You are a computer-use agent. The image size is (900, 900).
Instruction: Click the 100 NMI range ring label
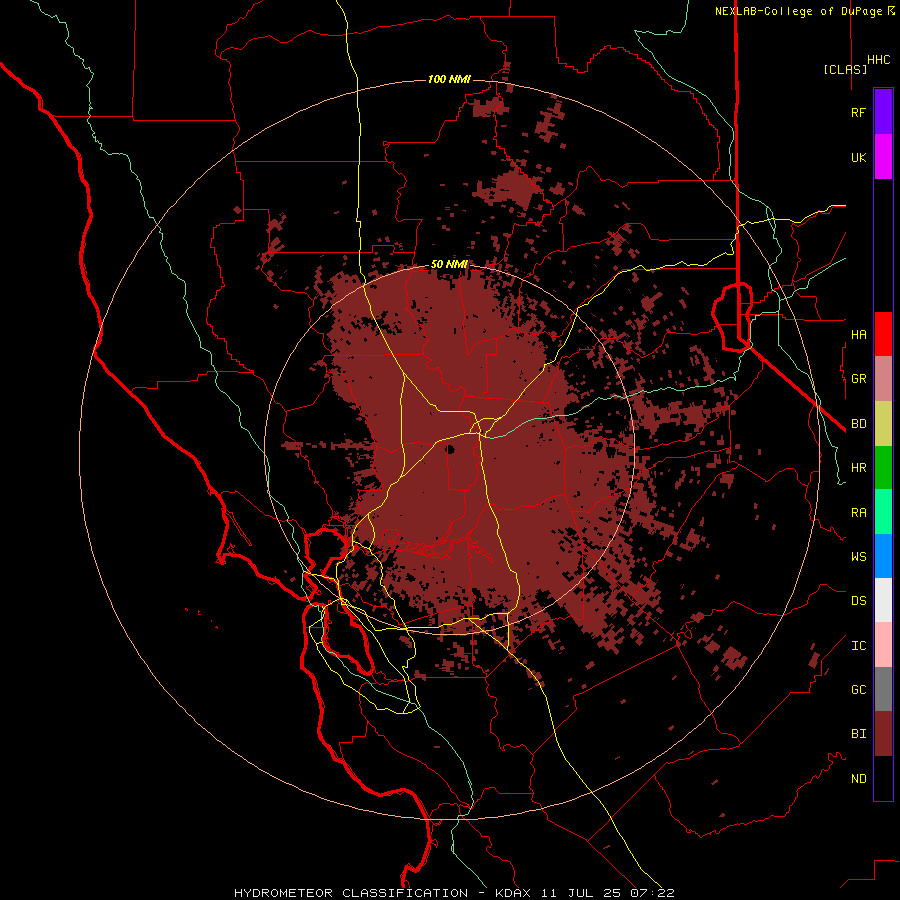click(x=449, y=79)
